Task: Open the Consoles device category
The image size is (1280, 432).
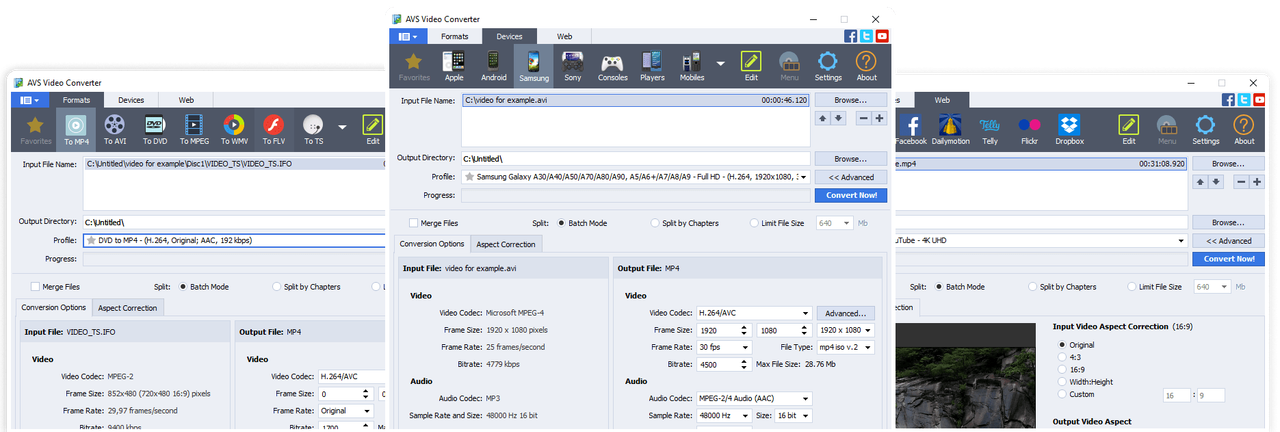Action: click(613, 65)
